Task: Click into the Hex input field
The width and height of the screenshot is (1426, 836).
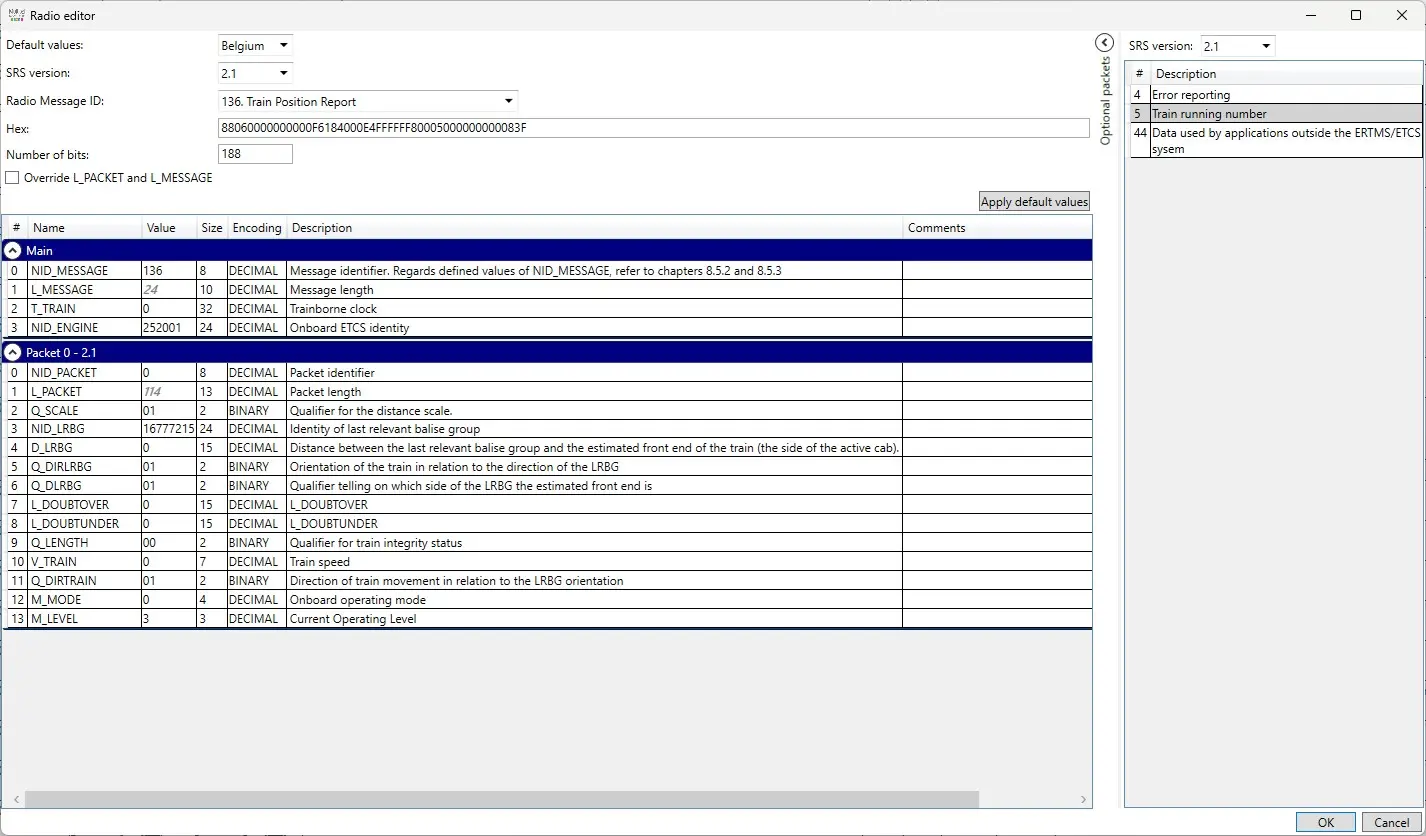Action: (x=653, y=128)
